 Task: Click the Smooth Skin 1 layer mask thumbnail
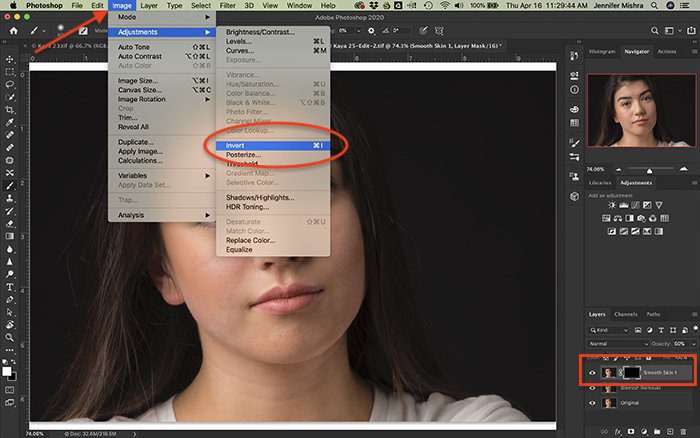(x=632, y=373)
